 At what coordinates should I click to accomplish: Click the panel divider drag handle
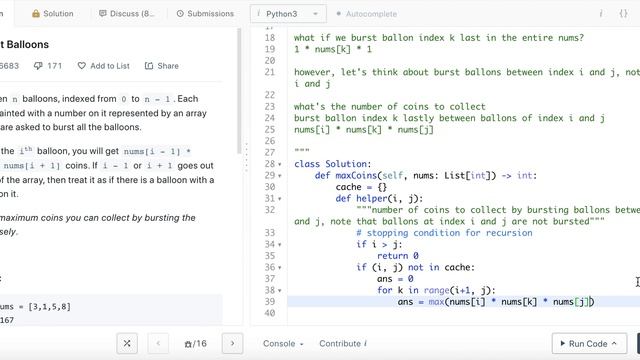click(x=246, y=157)
